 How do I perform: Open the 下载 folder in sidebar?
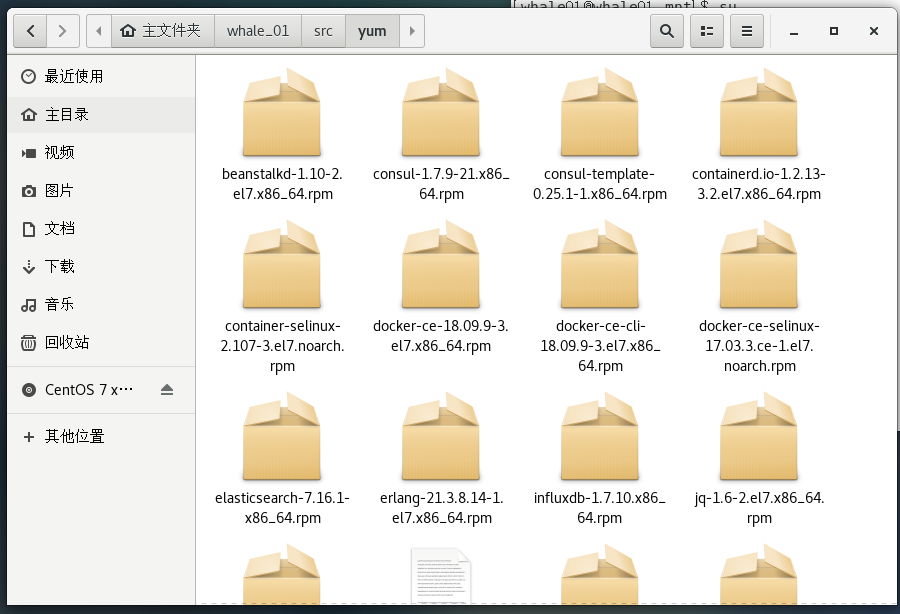coord(102,266)
